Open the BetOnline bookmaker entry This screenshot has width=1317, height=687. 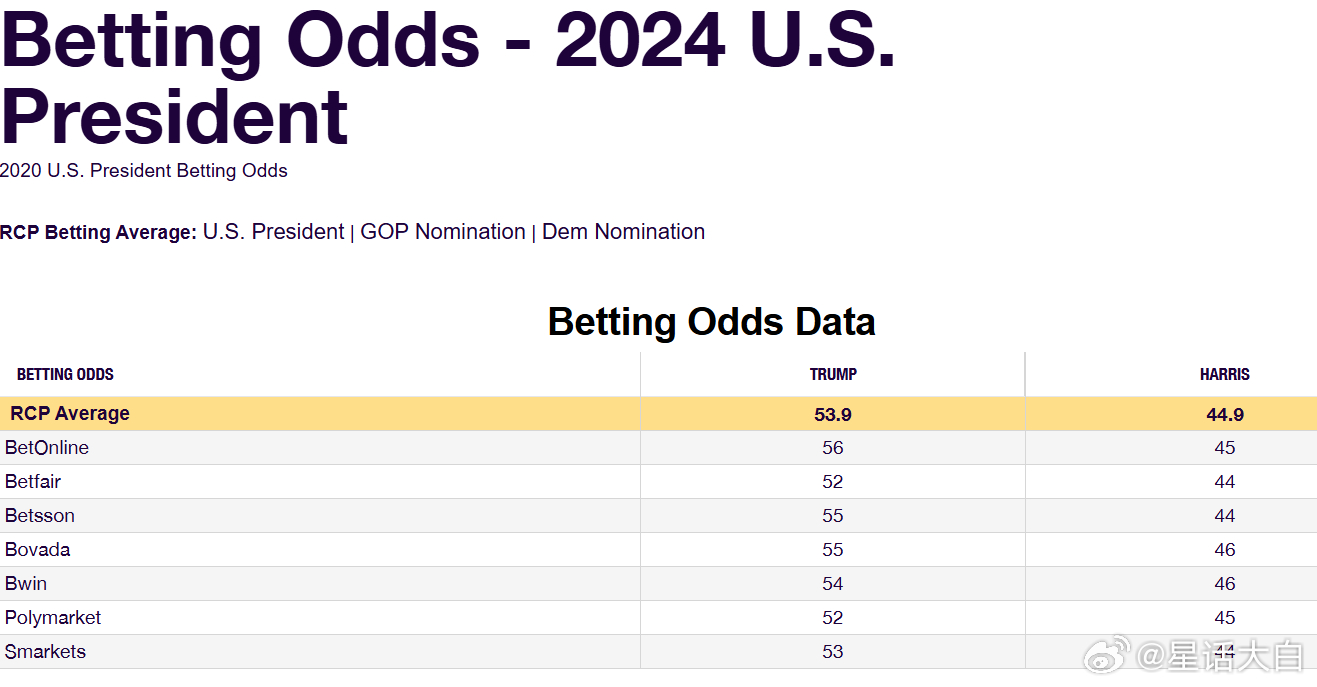point(47,448)
